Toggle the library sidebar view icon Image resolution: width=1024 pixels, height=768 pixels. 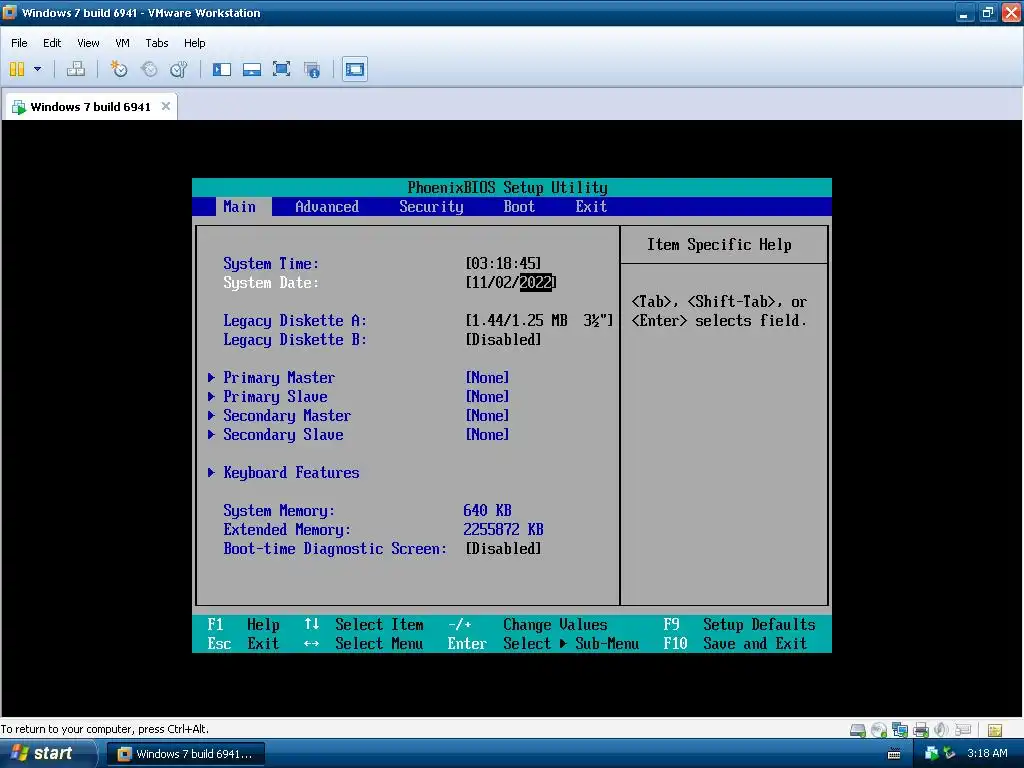click(x=222, y=69)
